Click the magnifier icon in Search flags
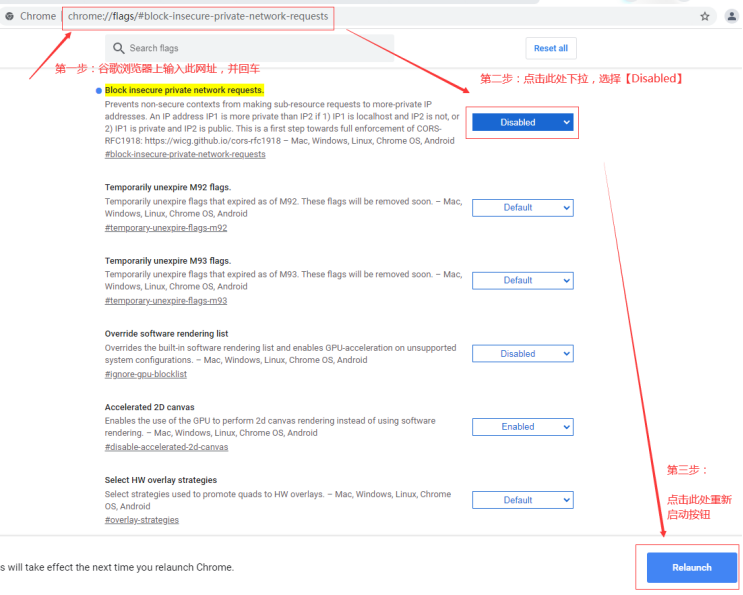This screenshot has width=743, height=595. click(x=119, y=48)
